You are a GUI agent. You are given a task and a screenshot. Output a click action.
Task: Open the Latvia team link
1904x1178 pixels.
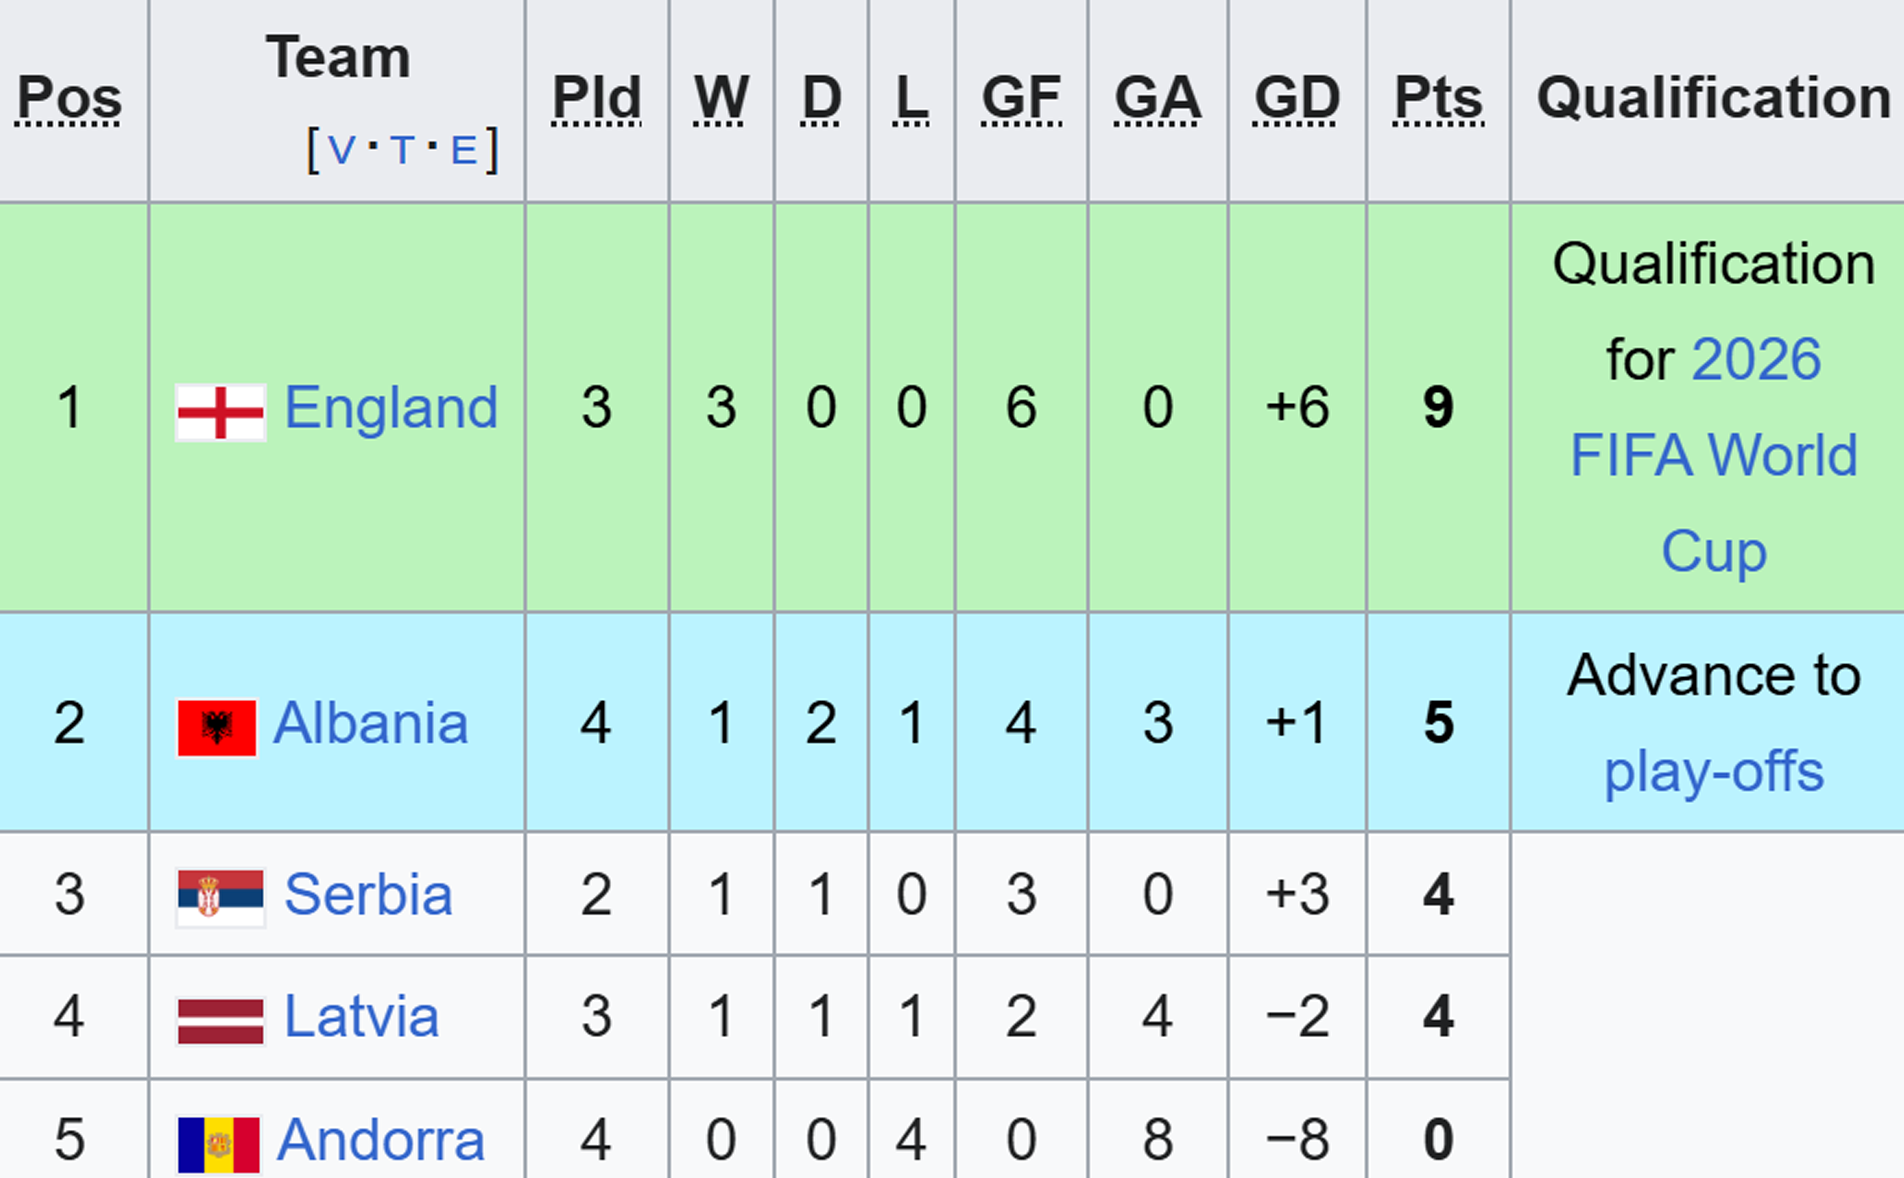click(x=361, y=1017)
